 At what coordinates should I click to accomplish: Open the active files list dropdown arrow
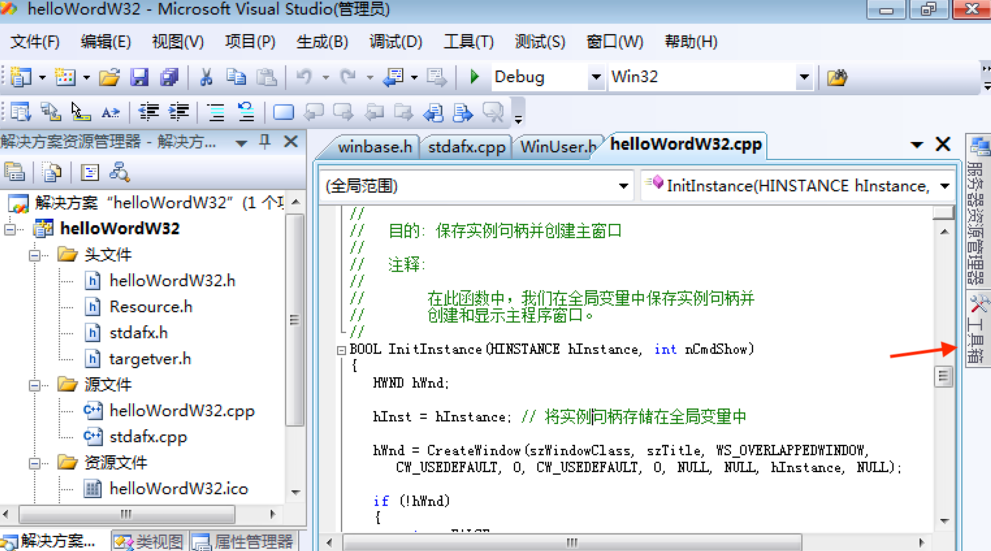(916, 145)
